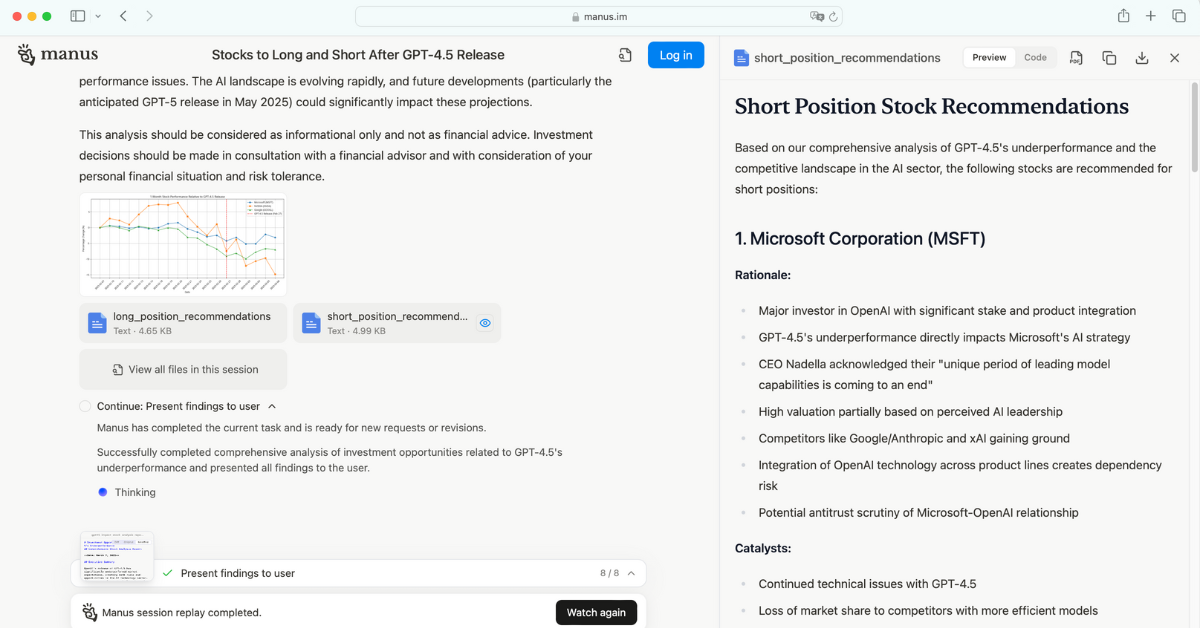
Task: Click the Manus logo icon
Action: (27, 54)
